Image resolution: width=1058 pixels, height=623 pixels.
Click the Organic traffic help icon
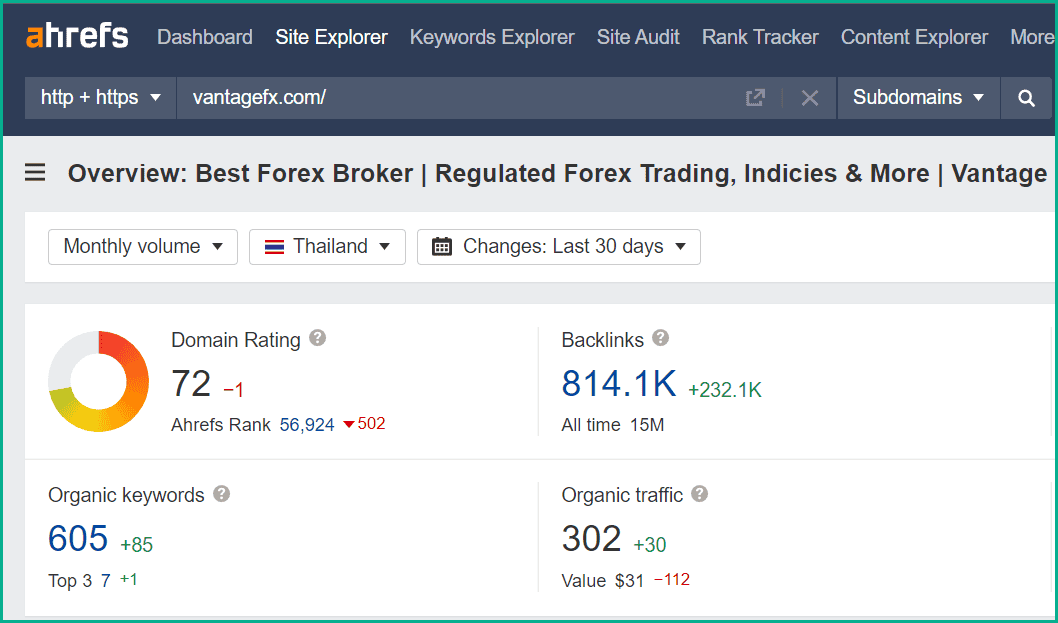click(700, 494)
